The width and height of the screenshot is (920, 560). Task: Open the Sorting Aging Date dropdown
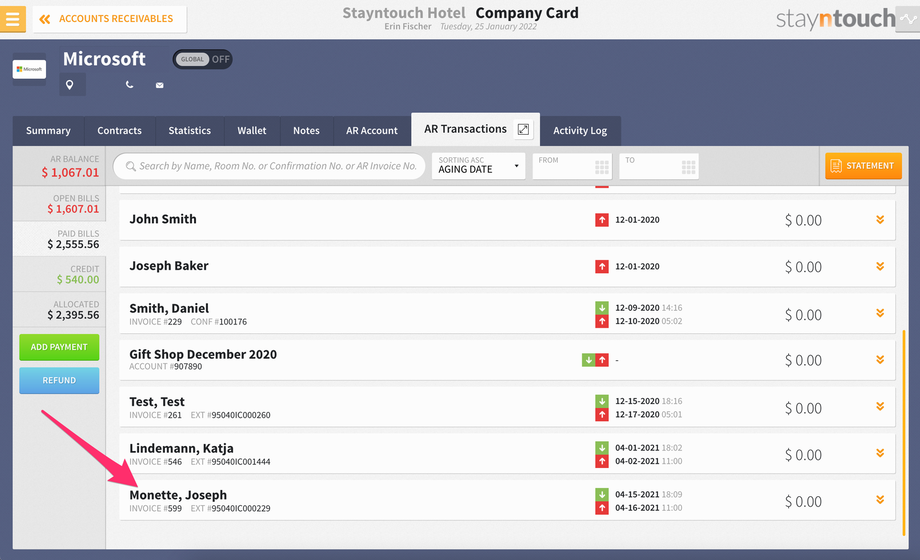[478, 166]
